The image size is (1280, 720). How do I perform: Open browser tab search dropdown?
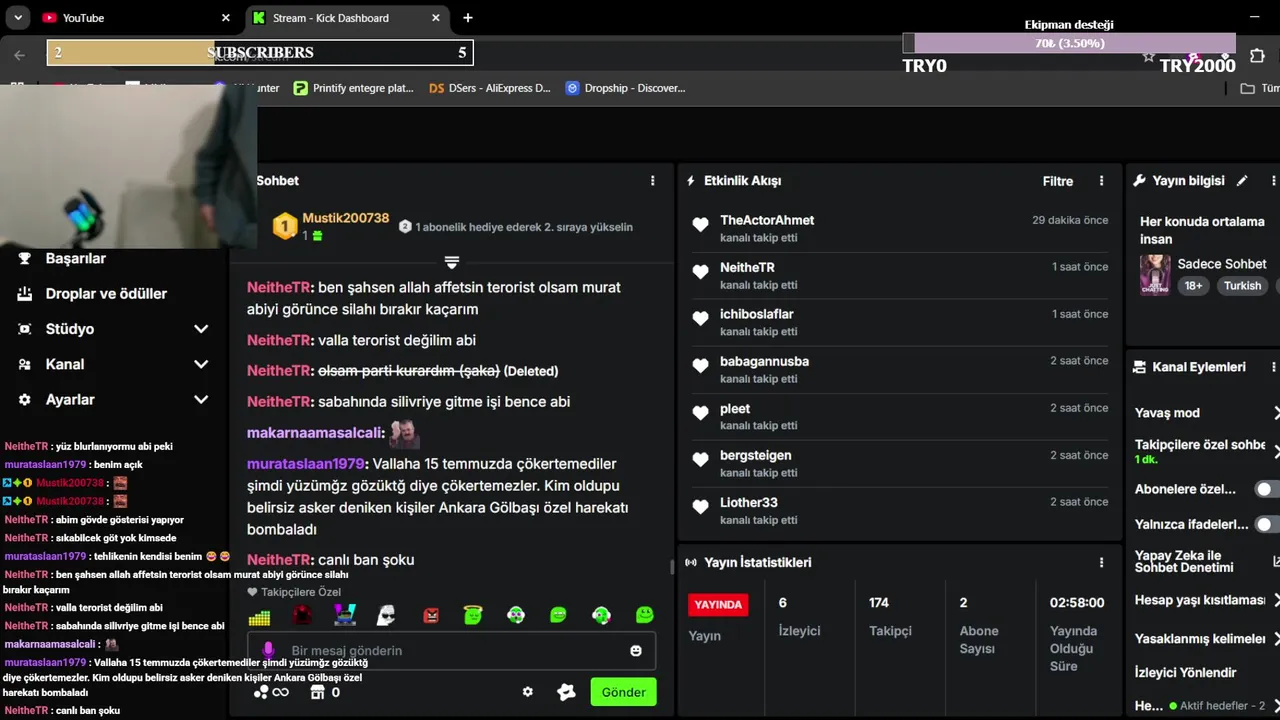[x=18, y=18]
